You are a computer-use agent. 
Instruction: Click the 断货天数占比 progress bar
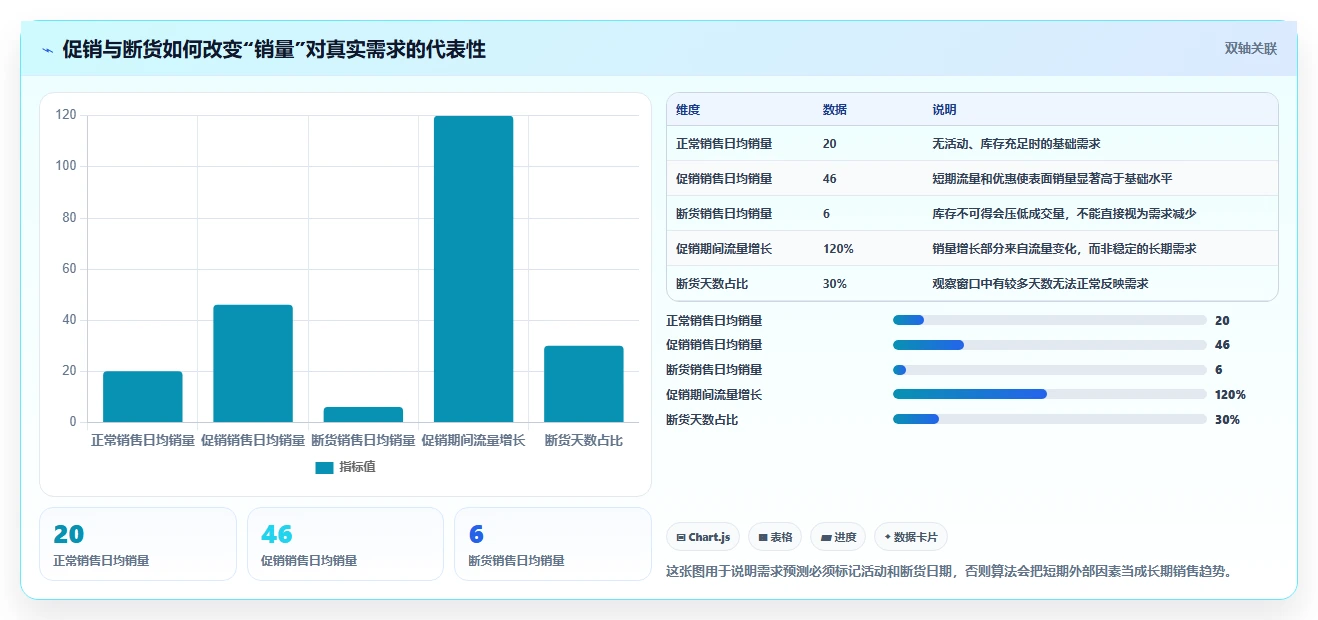point(1050,420)
